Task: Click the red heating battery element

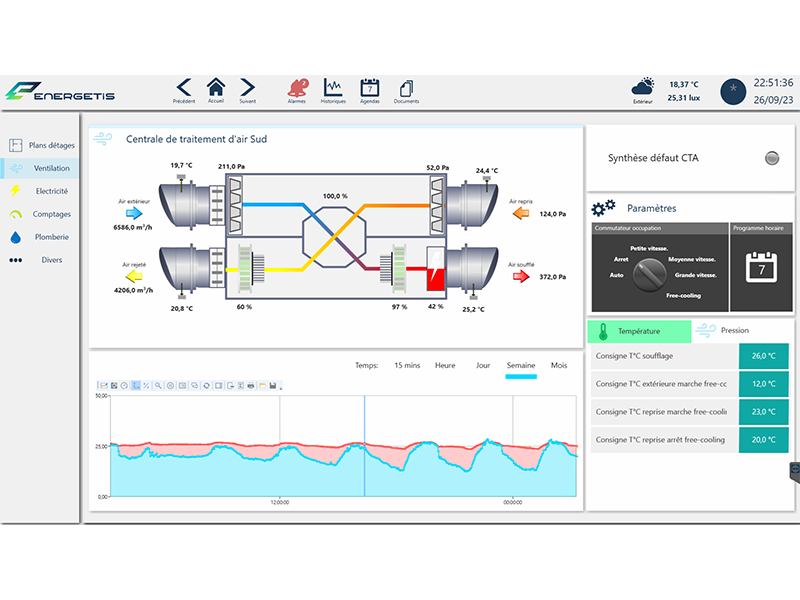Action: pyautogui.click(x=436, y=269)
